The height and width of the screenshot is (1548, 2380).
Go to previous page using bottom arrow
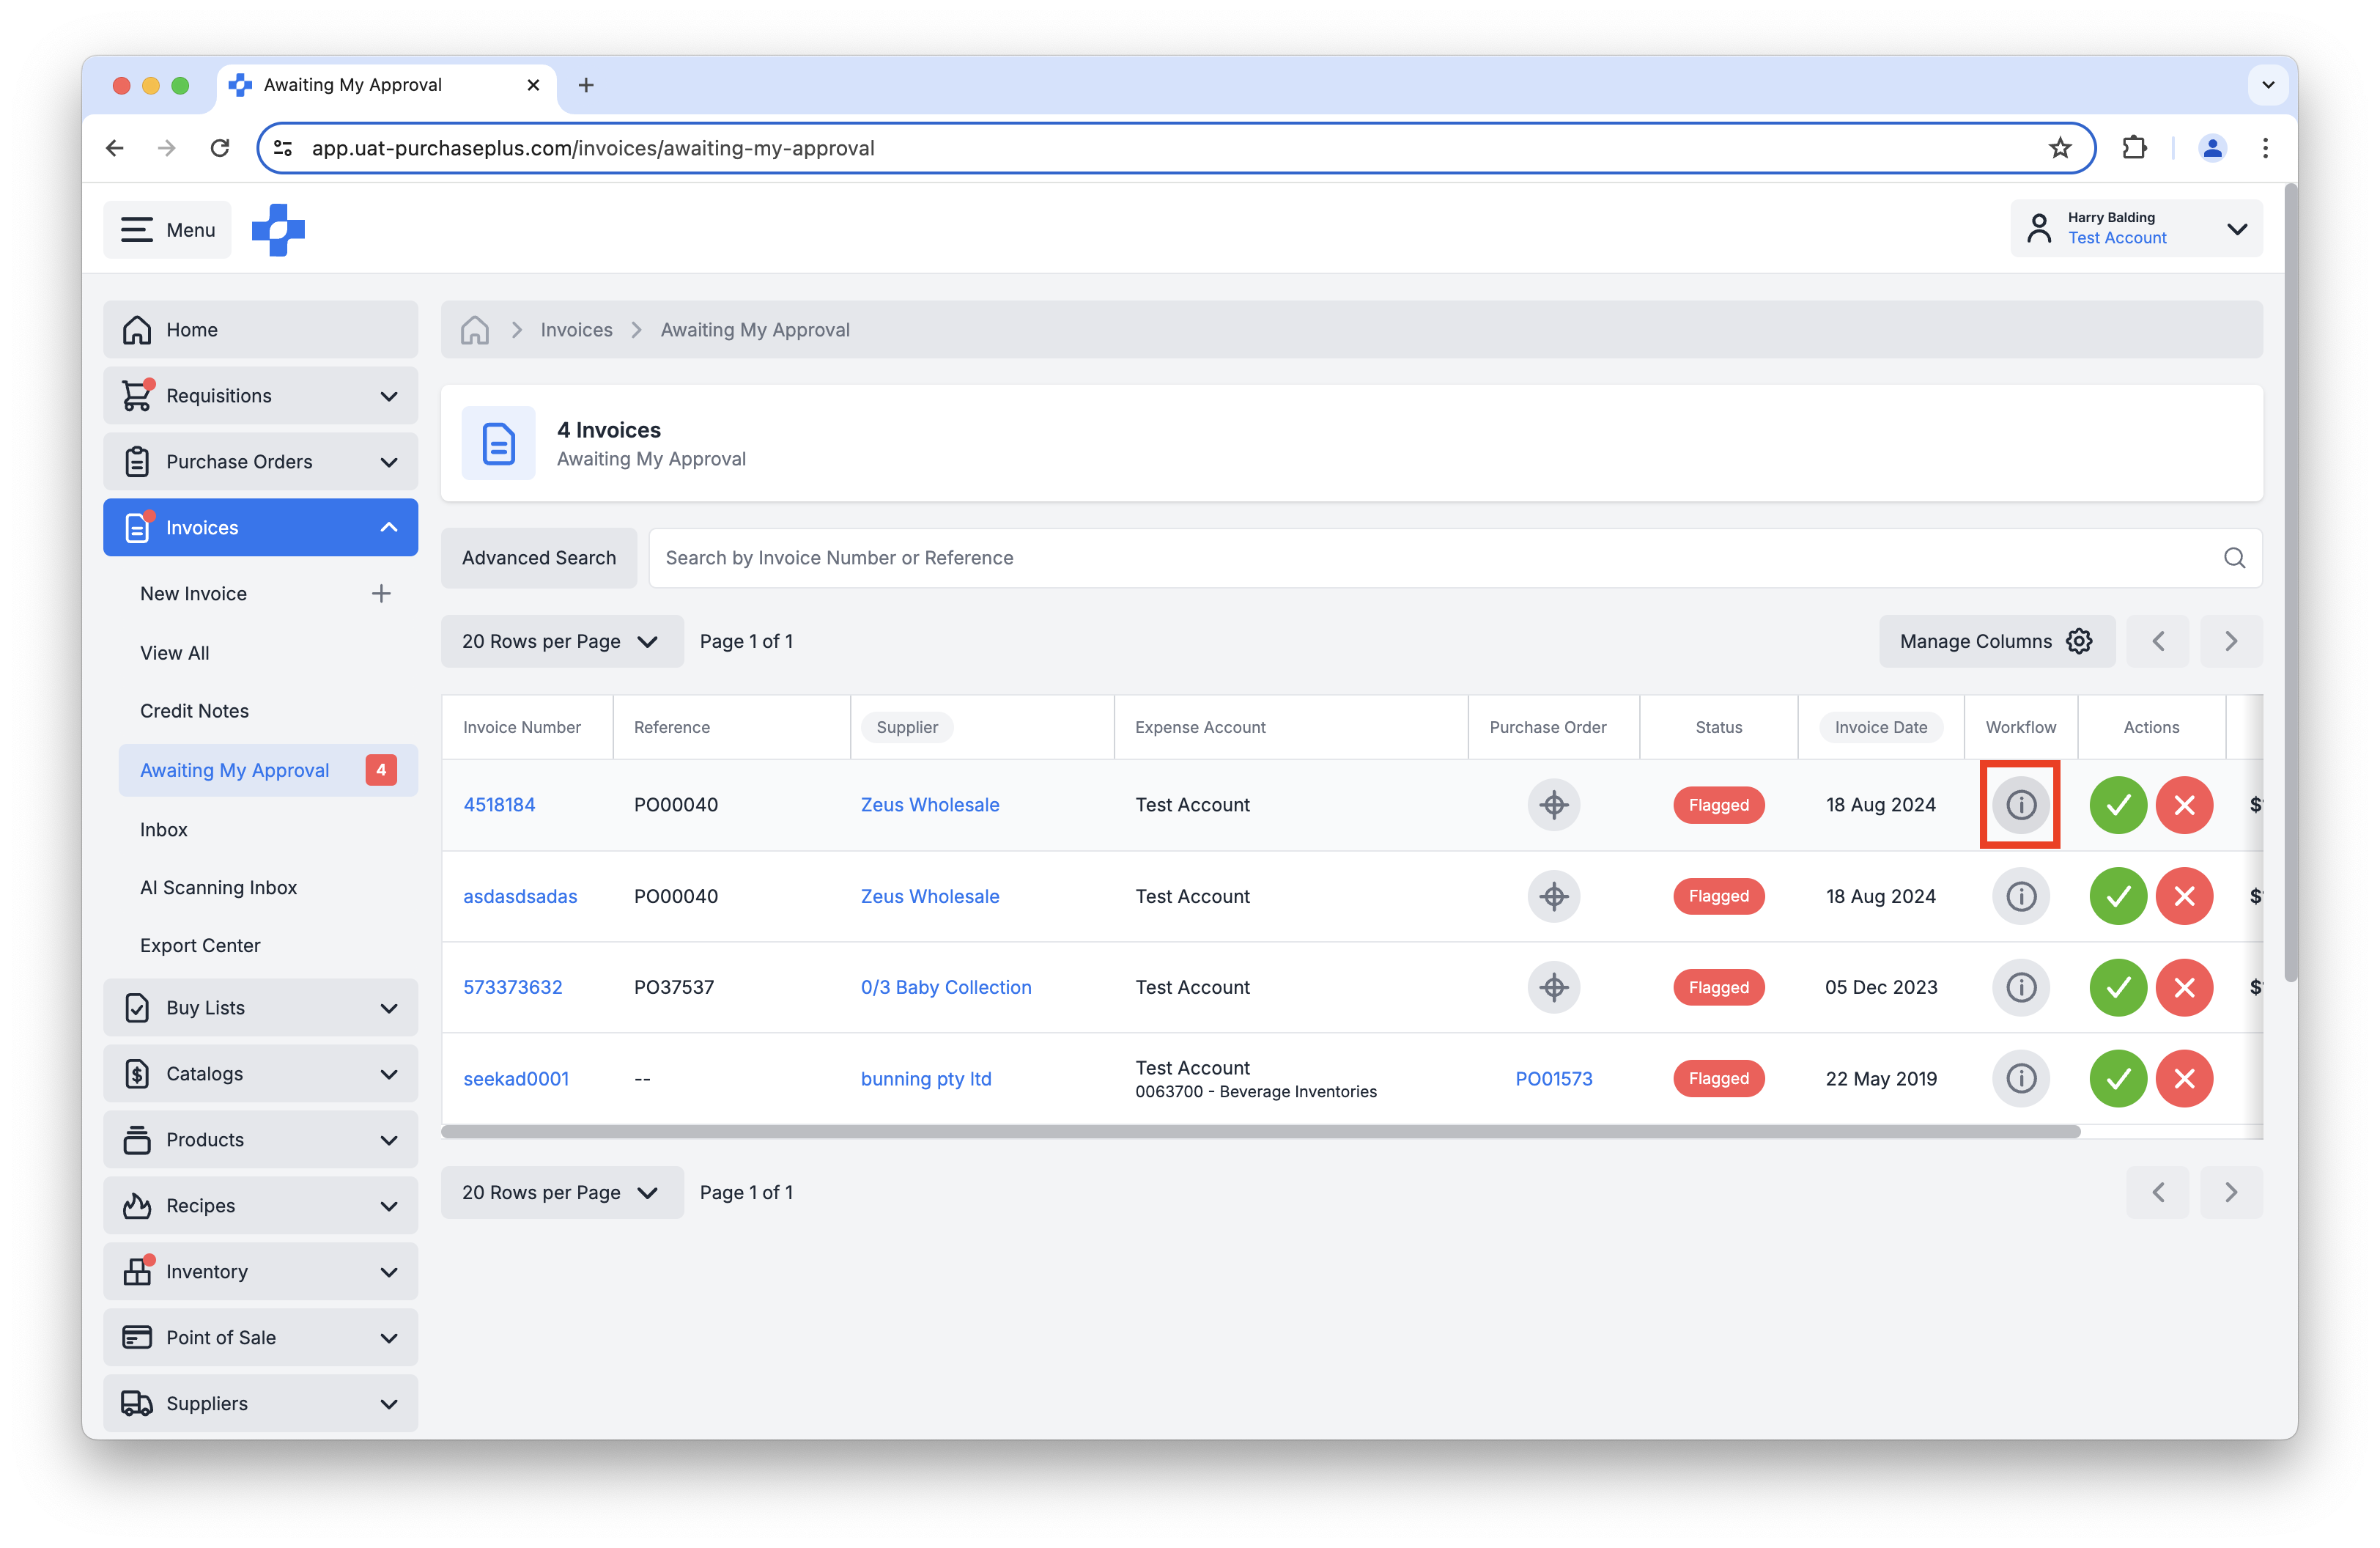coord(2157,1192)
